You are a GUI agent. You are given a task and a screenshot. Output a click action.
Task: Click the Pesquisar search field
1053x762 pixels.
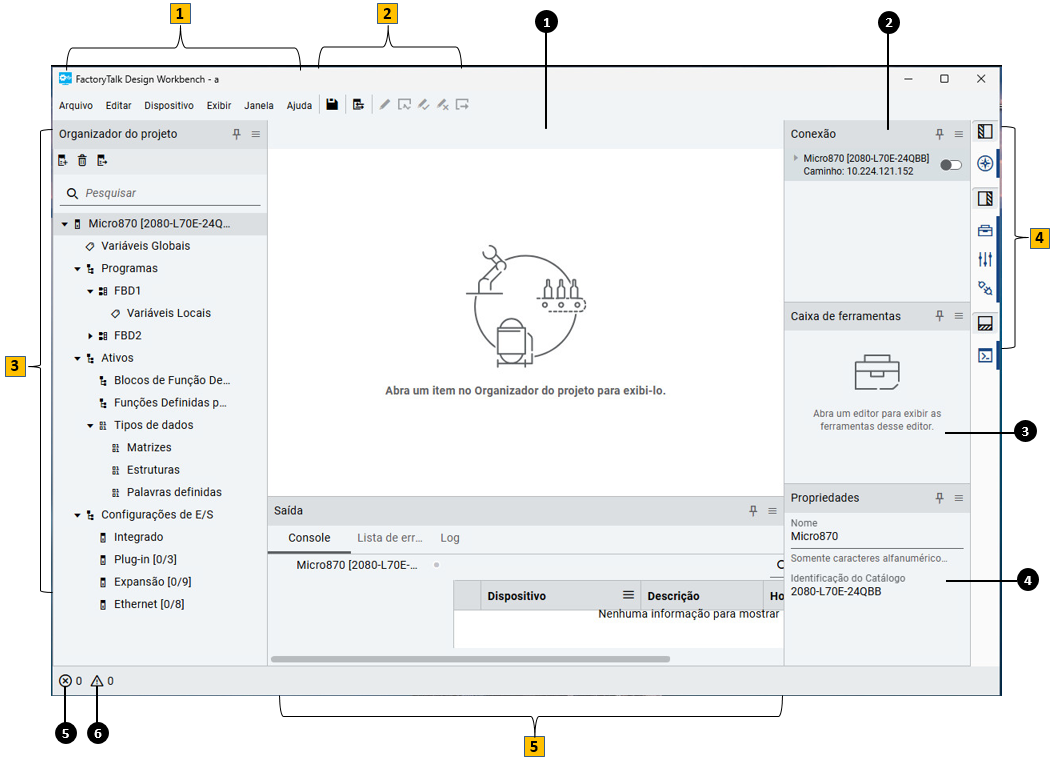click(x=160, y=193)
